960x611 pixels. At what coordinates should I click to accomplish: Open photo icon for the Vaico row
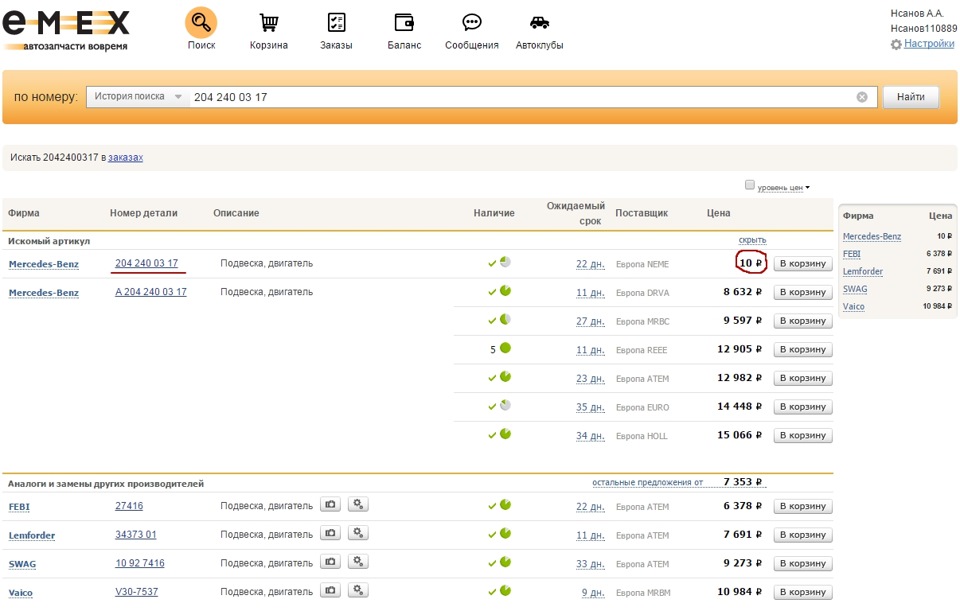330,590
